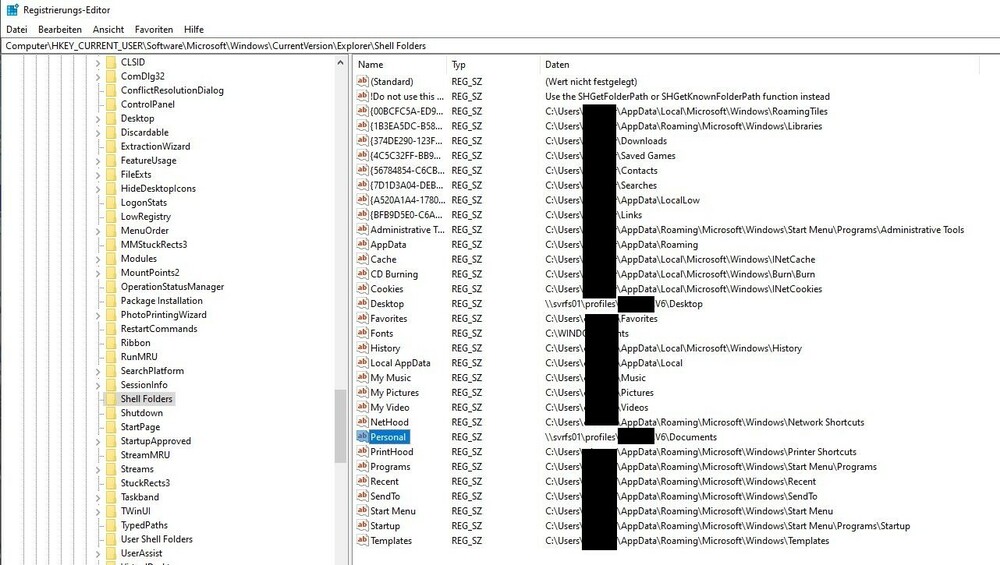Expand the ComDlg32 registry key
The image size is (1000, 565).
pyautogui.click(x=98, y=76)
